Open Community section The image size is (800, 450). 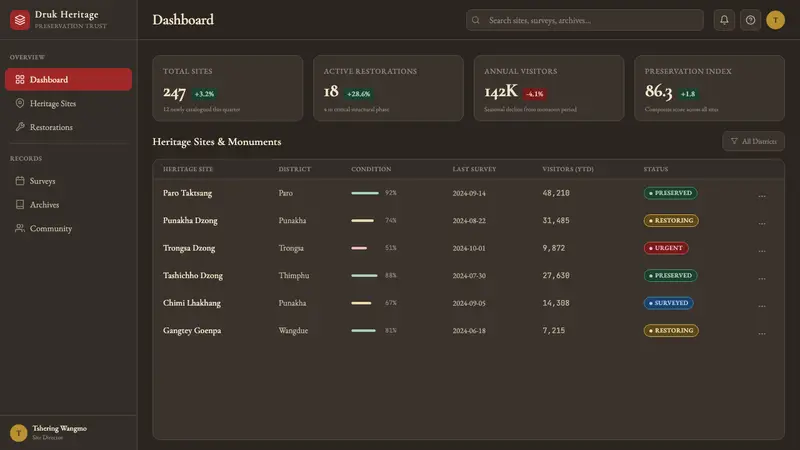(x=68, y=228)
